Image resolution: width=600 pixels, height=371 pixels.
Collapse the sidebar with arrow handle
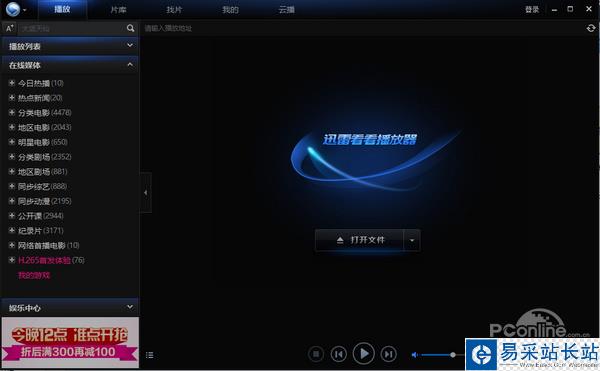click(146, 192)
